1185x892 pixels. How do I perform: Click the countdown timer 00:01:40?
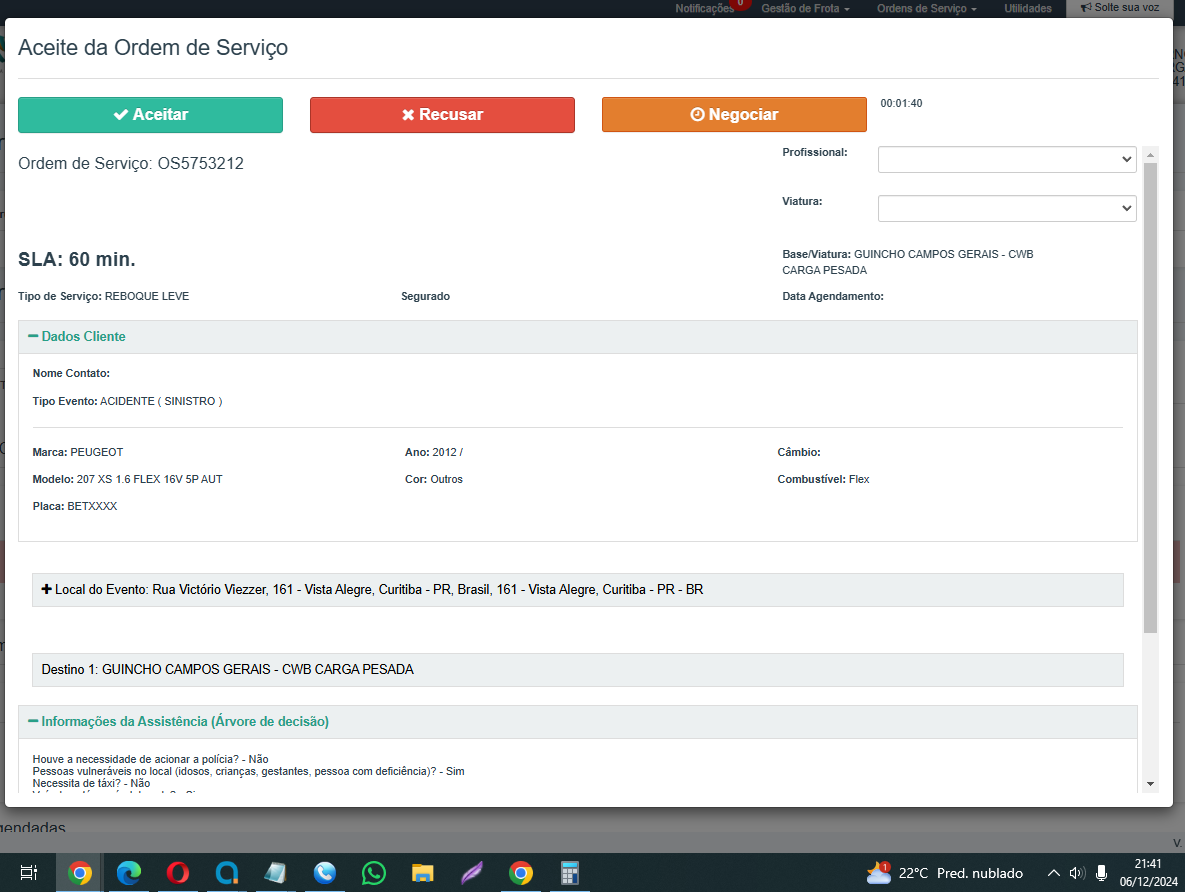[x=901, y=104]
